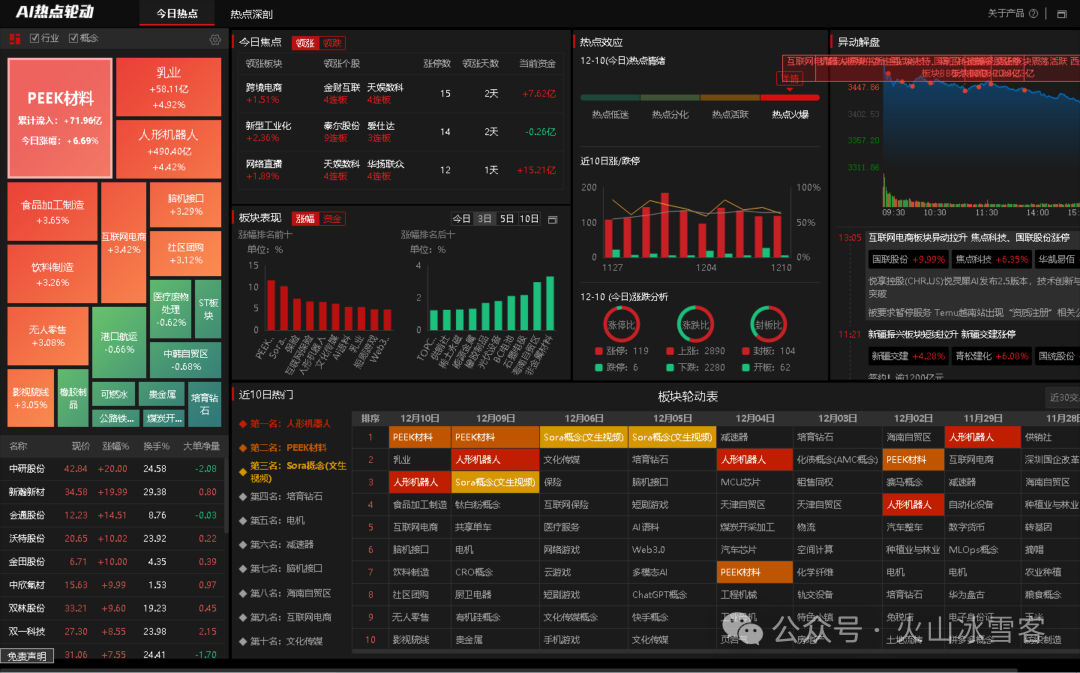Click the 国联股份 +9.99% stock tag
The height and width of the screenshot is (673, 1080).
tap(908, 260)
